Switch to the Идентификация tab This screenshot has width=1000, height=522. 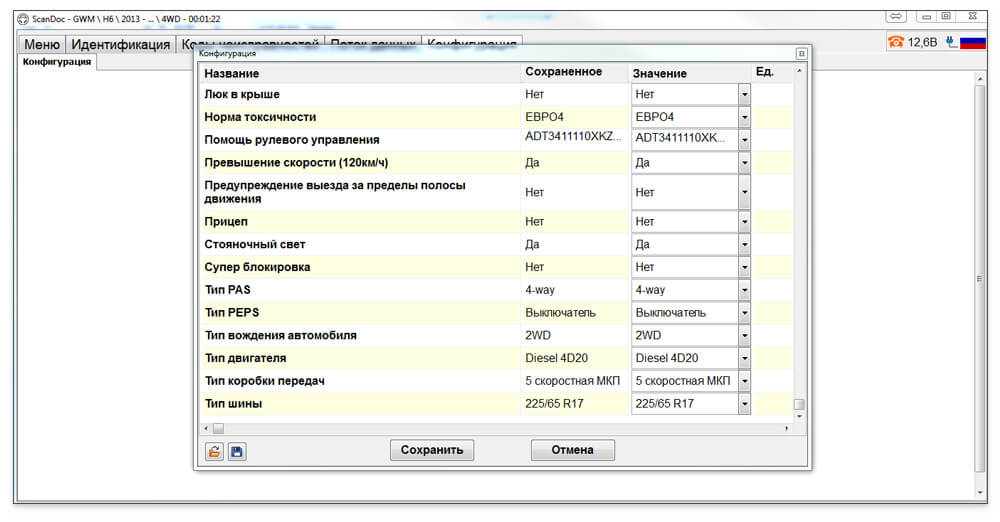click(121, 44)
